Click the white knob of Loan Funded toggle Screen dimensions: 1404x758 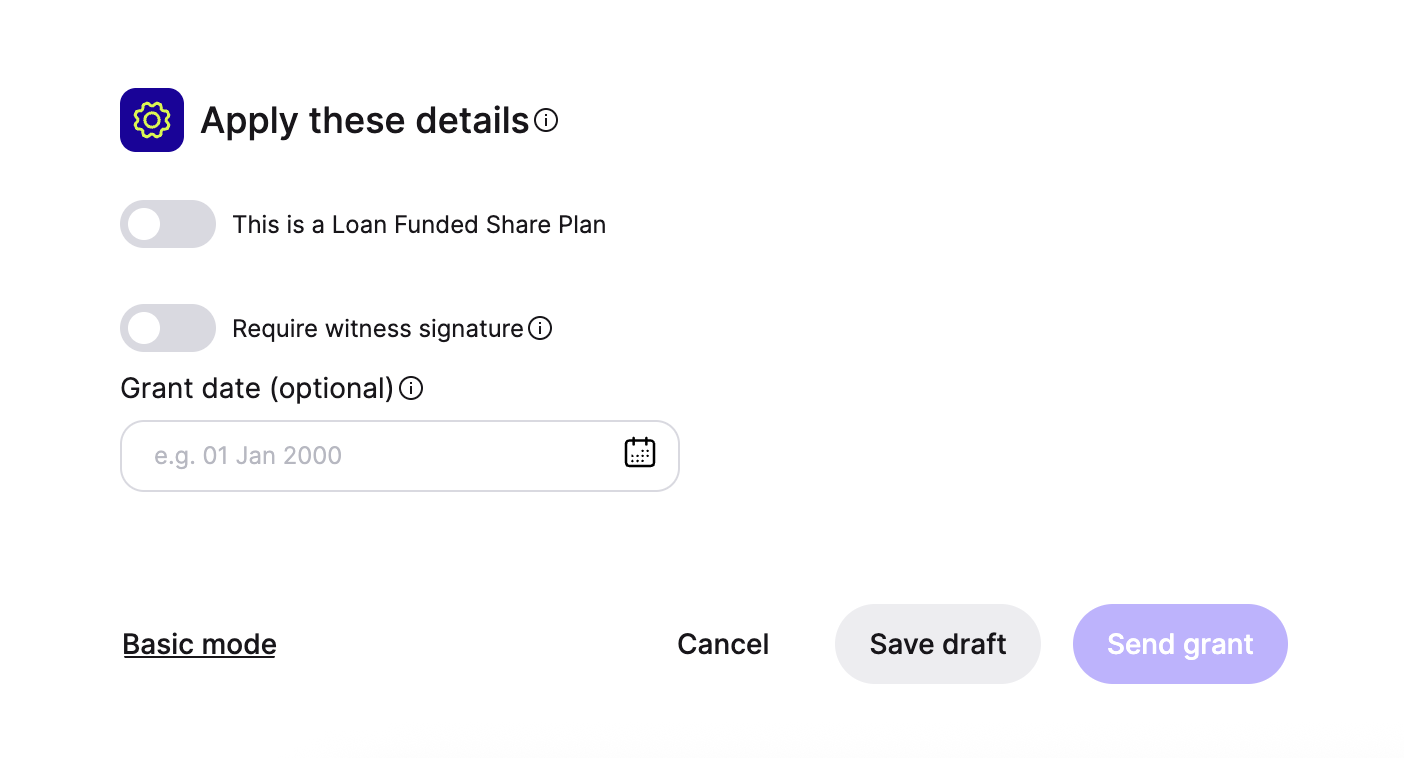(x=145, y=224)
